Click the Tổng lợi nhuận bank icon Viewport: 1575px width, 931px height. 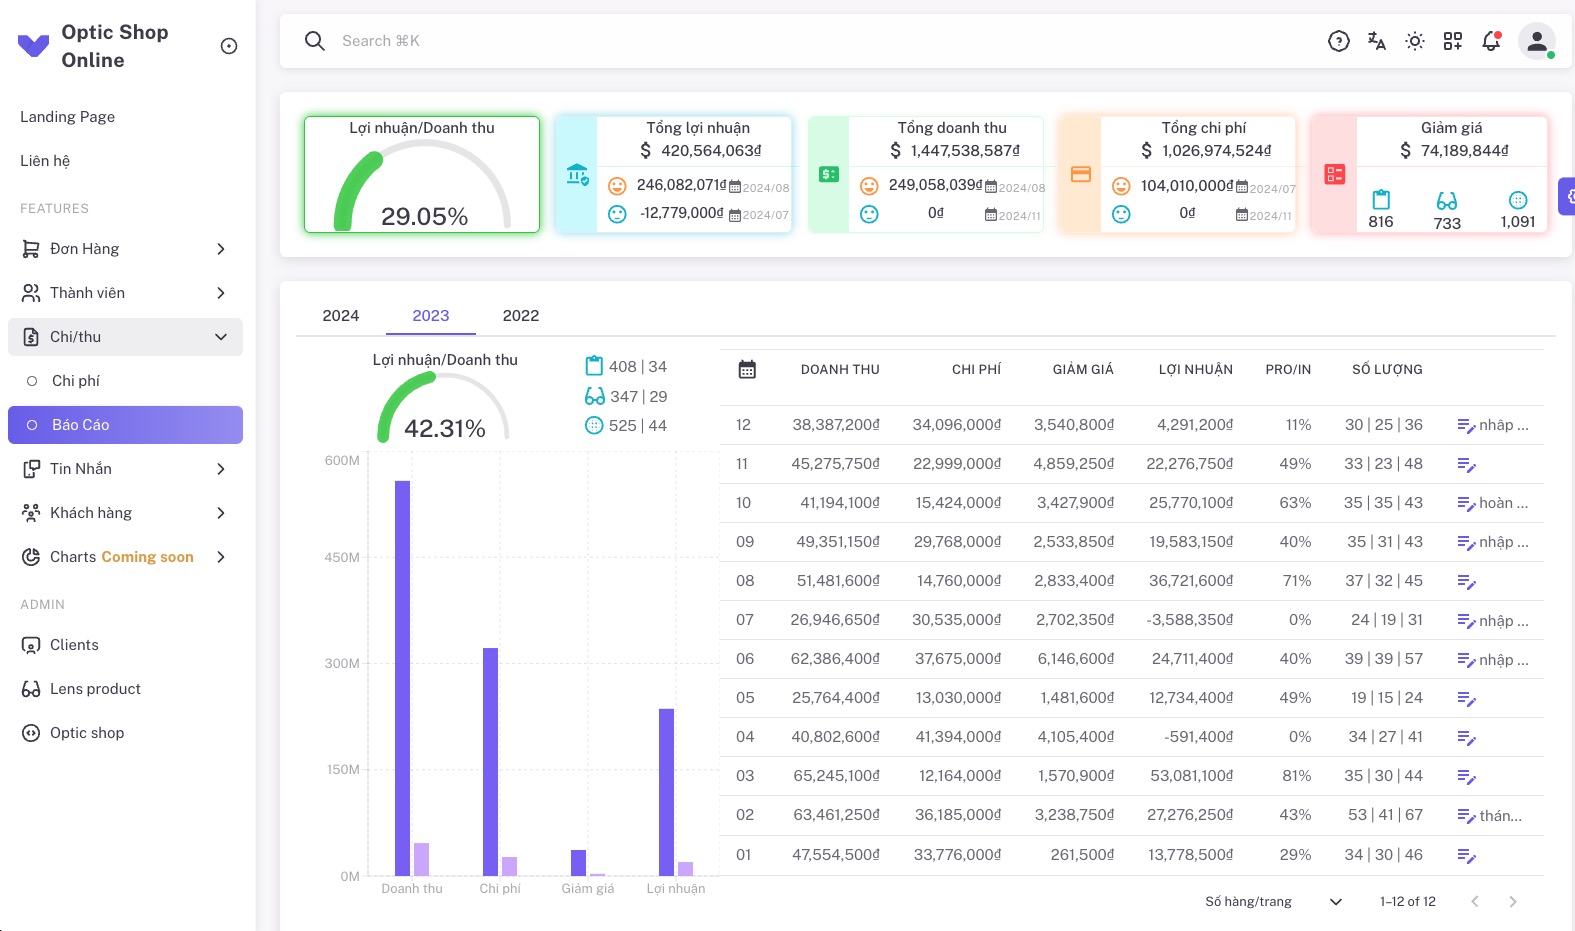click(x=577, y=174)
